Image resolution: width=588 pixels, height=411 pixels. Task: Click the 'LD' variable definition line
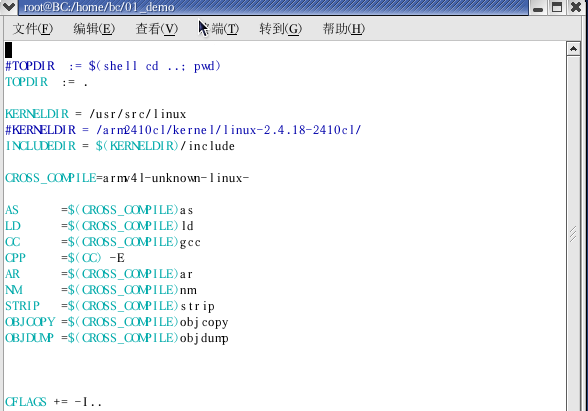(99, 226)
